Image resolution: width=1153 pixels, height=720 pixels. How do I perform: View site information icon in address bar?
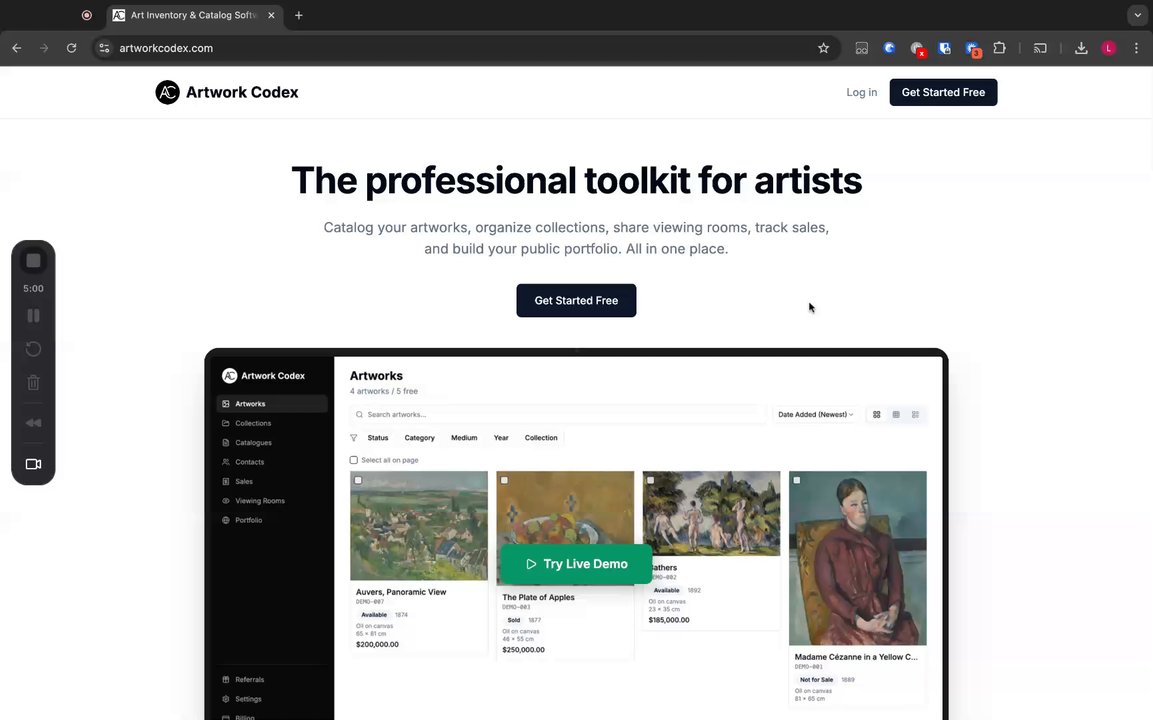click(x=104, y=48)
